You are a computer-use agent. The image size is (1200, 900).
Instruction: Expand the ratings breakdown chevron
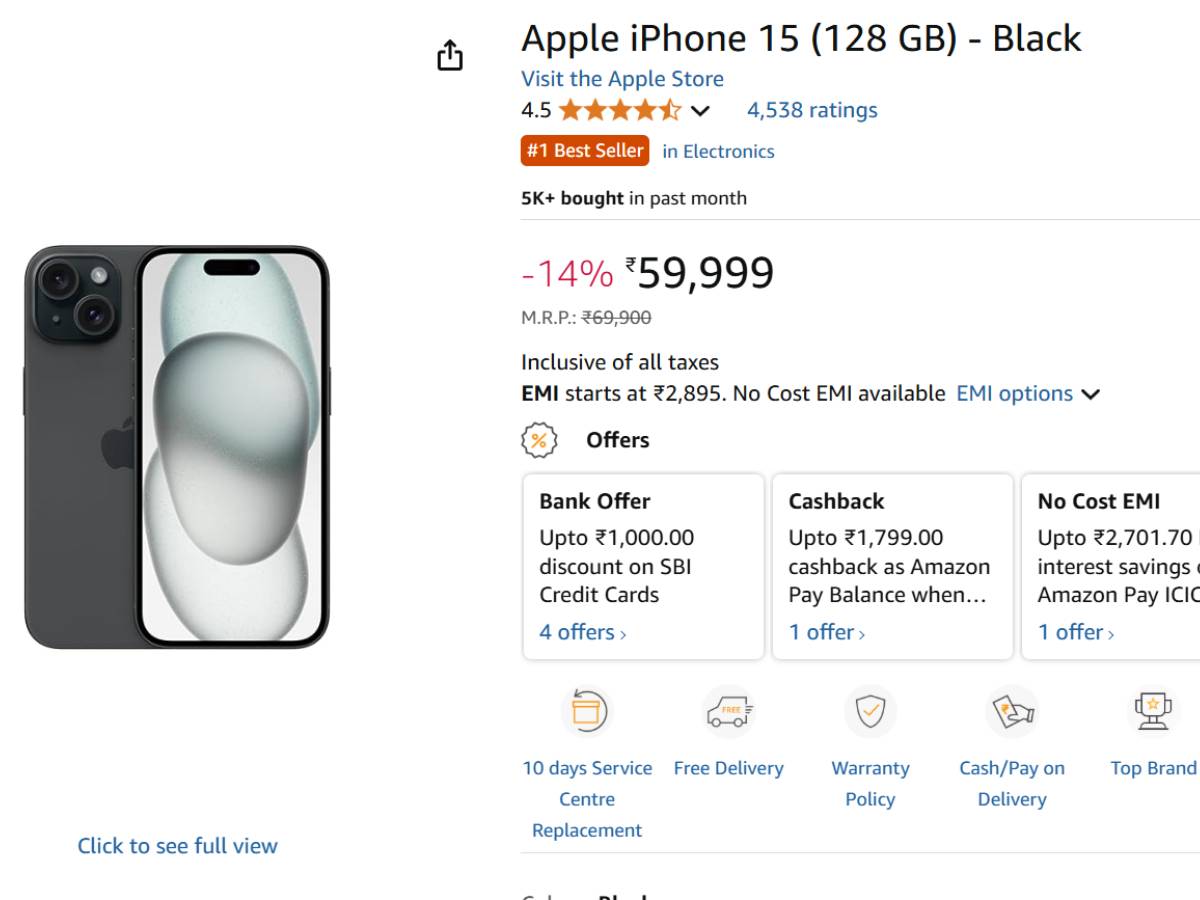pos(700,111)
